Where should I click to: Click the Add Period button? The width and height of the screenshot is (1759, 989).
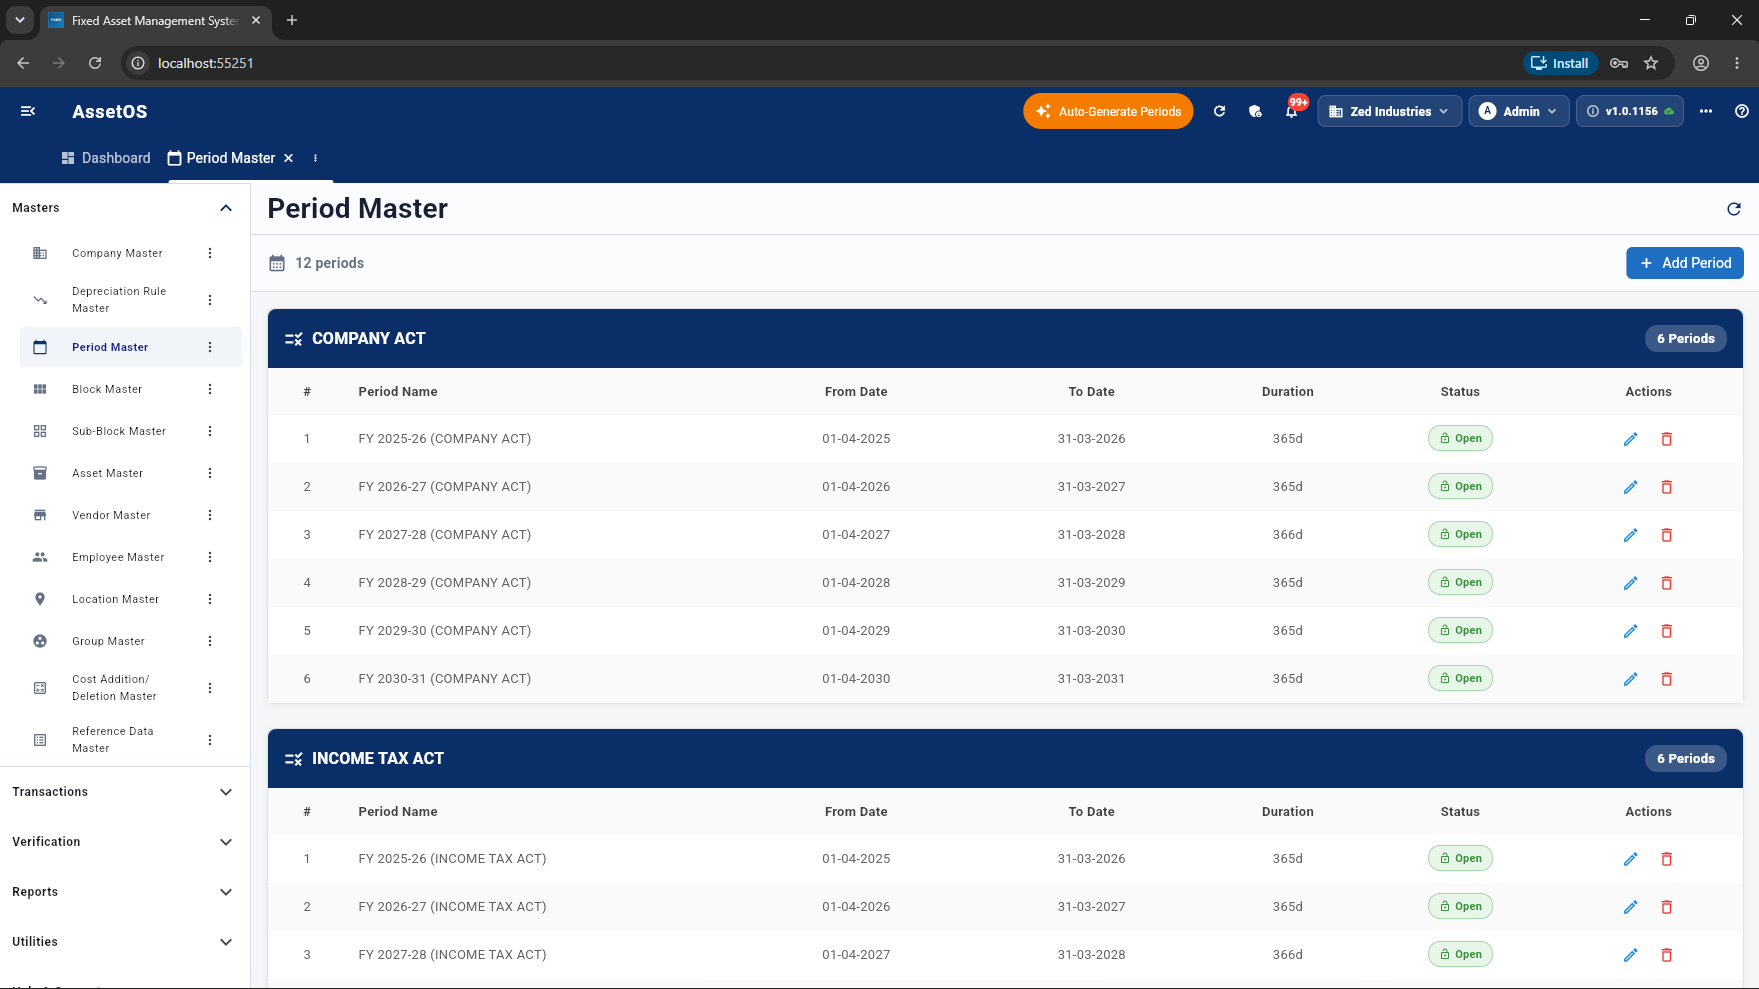1685,263
